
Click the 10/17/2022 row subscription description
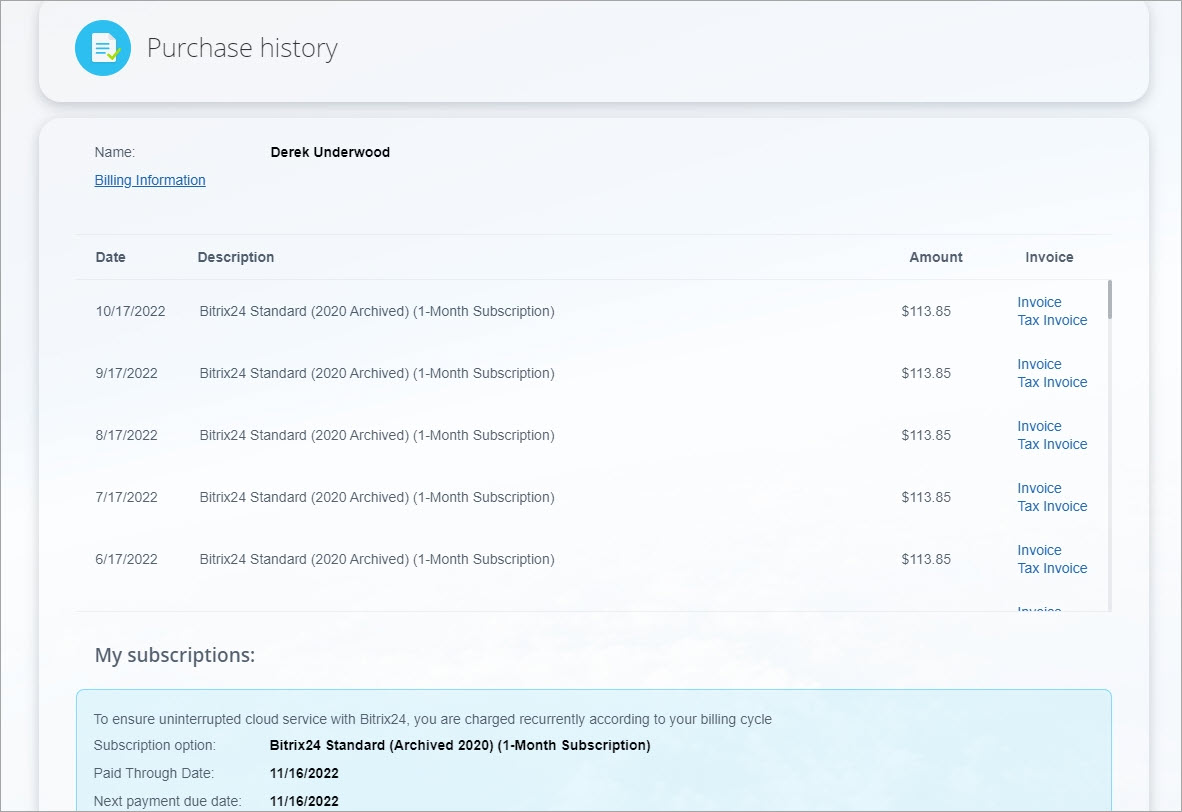click(x=377, y=311)
